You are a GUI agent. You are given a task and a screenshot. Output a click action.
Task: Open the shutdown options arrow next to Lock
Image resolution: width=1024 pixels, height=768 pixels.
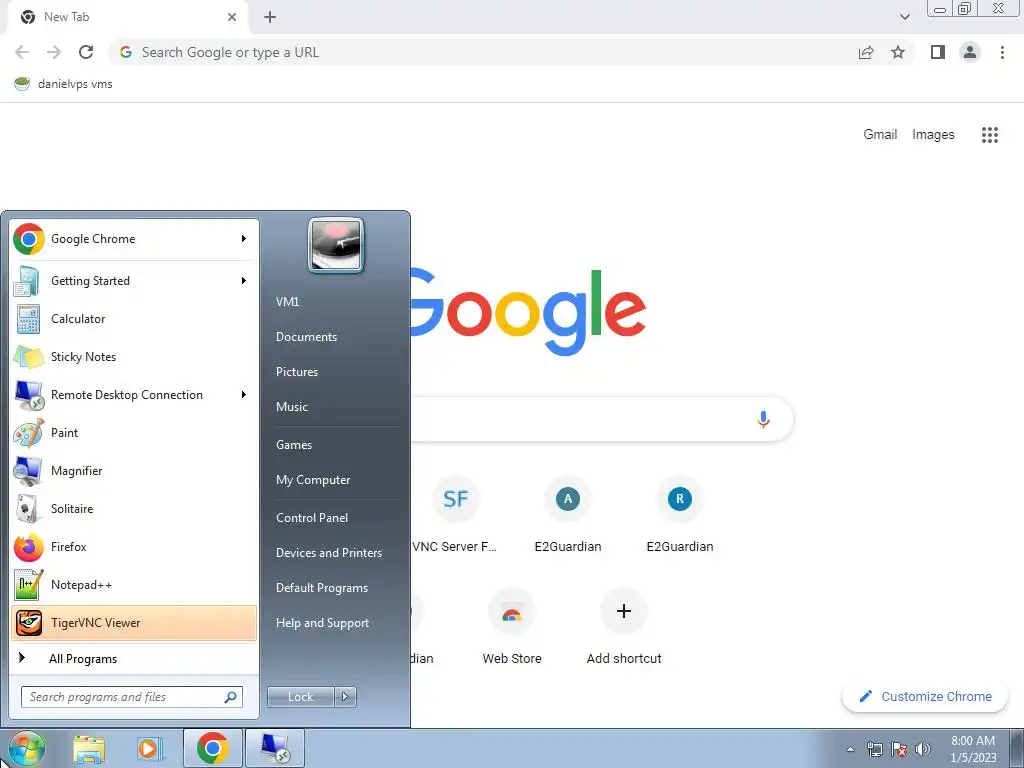click(345, 697)
